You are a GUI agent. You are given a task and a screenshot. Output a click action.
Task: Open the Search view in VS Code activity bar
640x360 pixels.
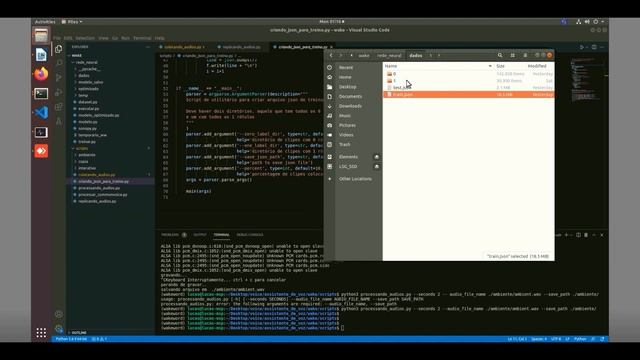tap(59, 63)
